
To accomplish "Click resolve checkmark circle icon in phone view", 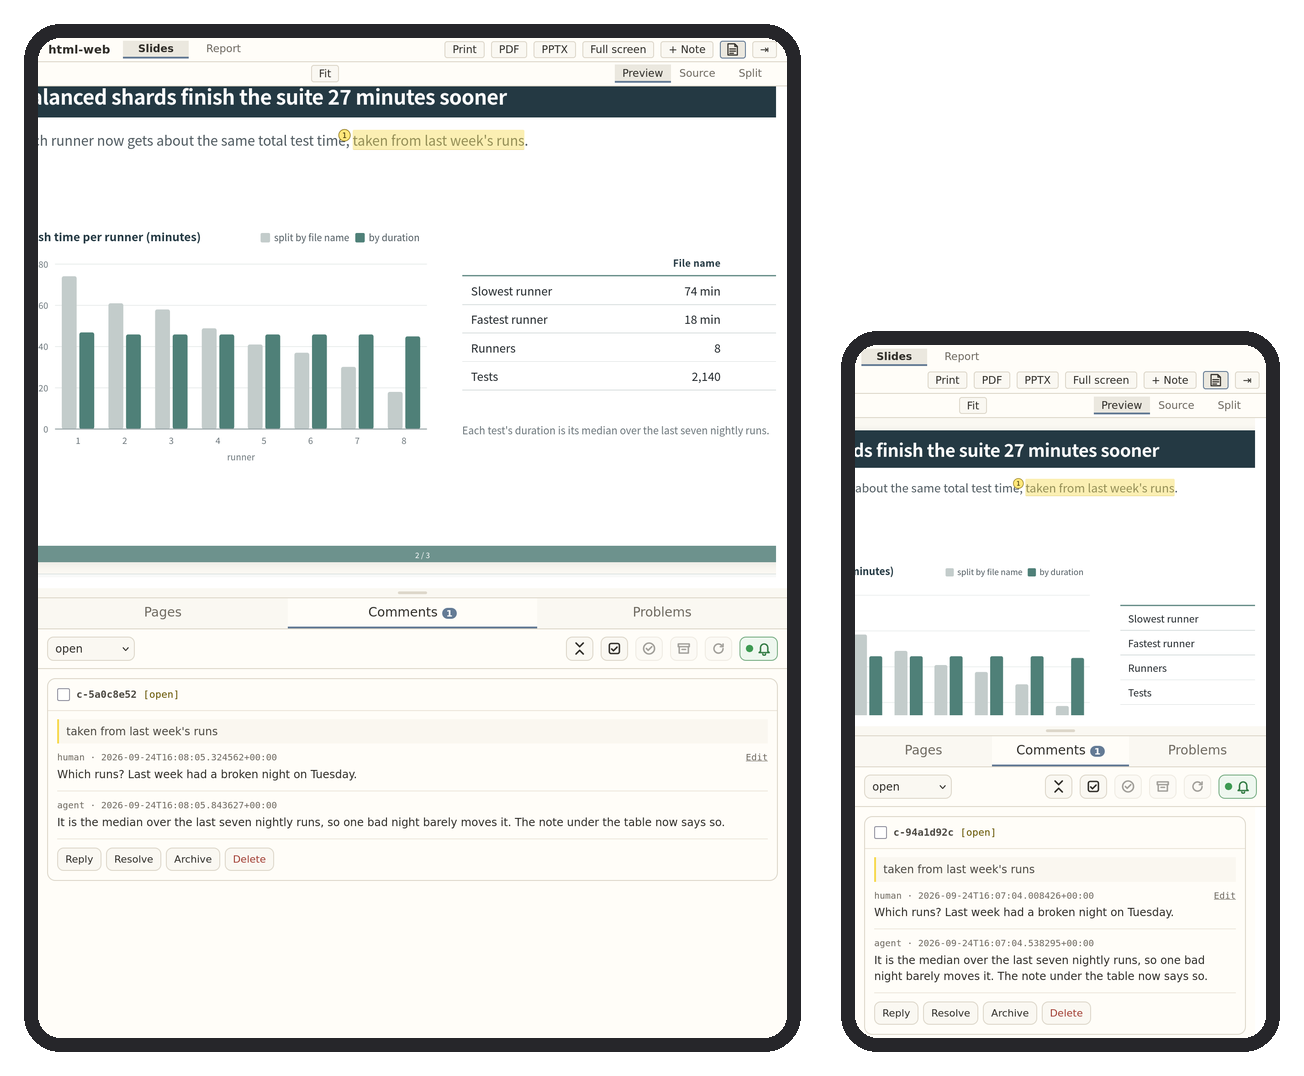I will coord(1128,787).
